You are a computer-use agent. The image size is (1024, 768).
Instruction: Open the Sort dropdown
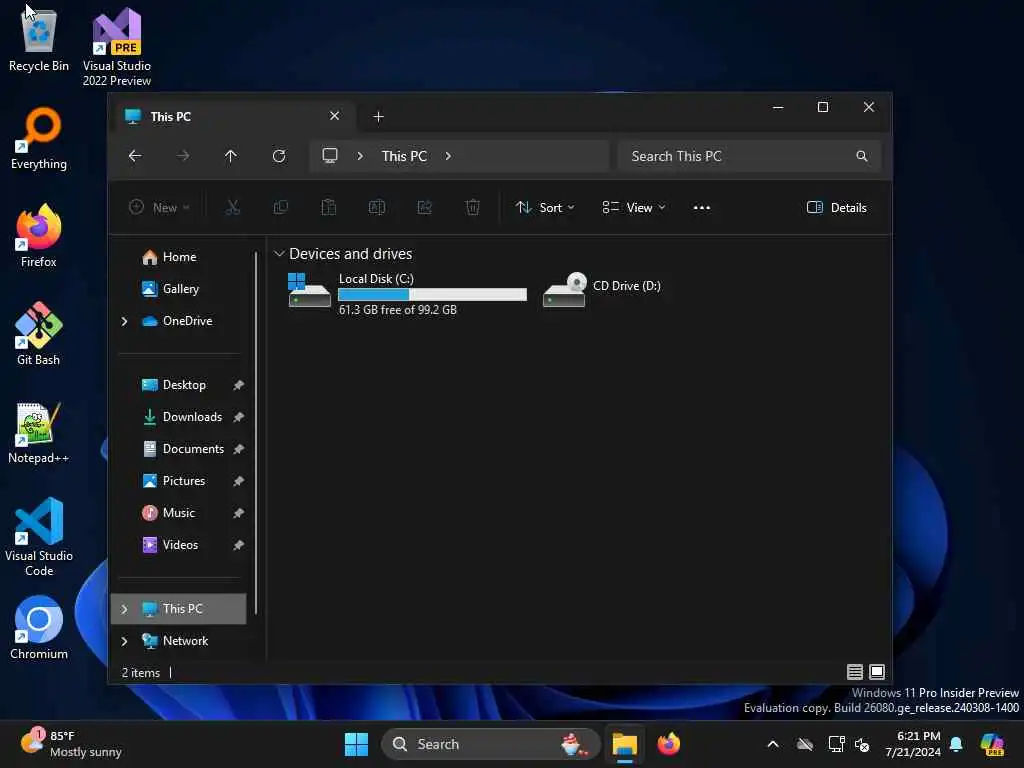[x=545, y=208]
